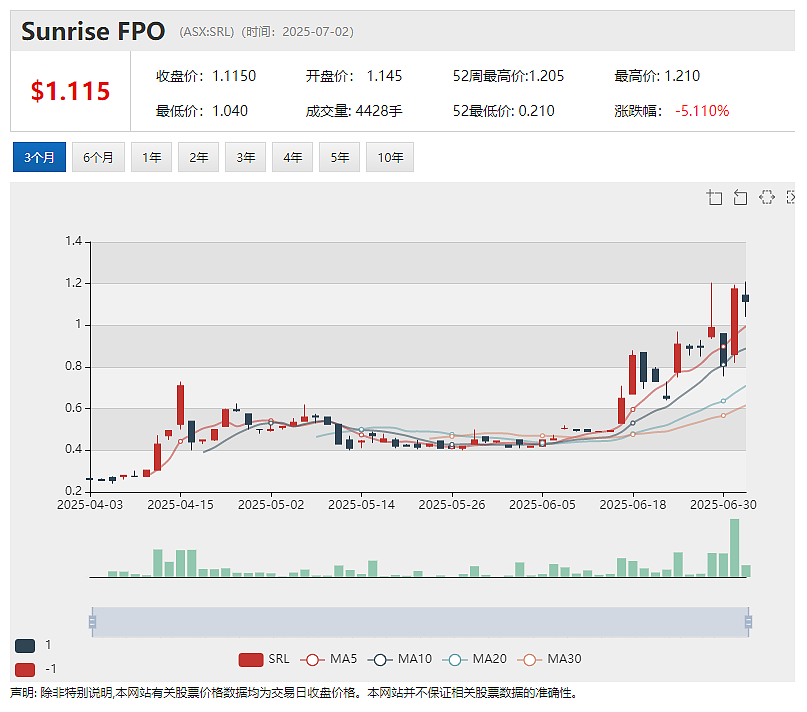The image size is (807, 712).
Task: Click the zoom reset icon
Action: click(x=740, y=197)
